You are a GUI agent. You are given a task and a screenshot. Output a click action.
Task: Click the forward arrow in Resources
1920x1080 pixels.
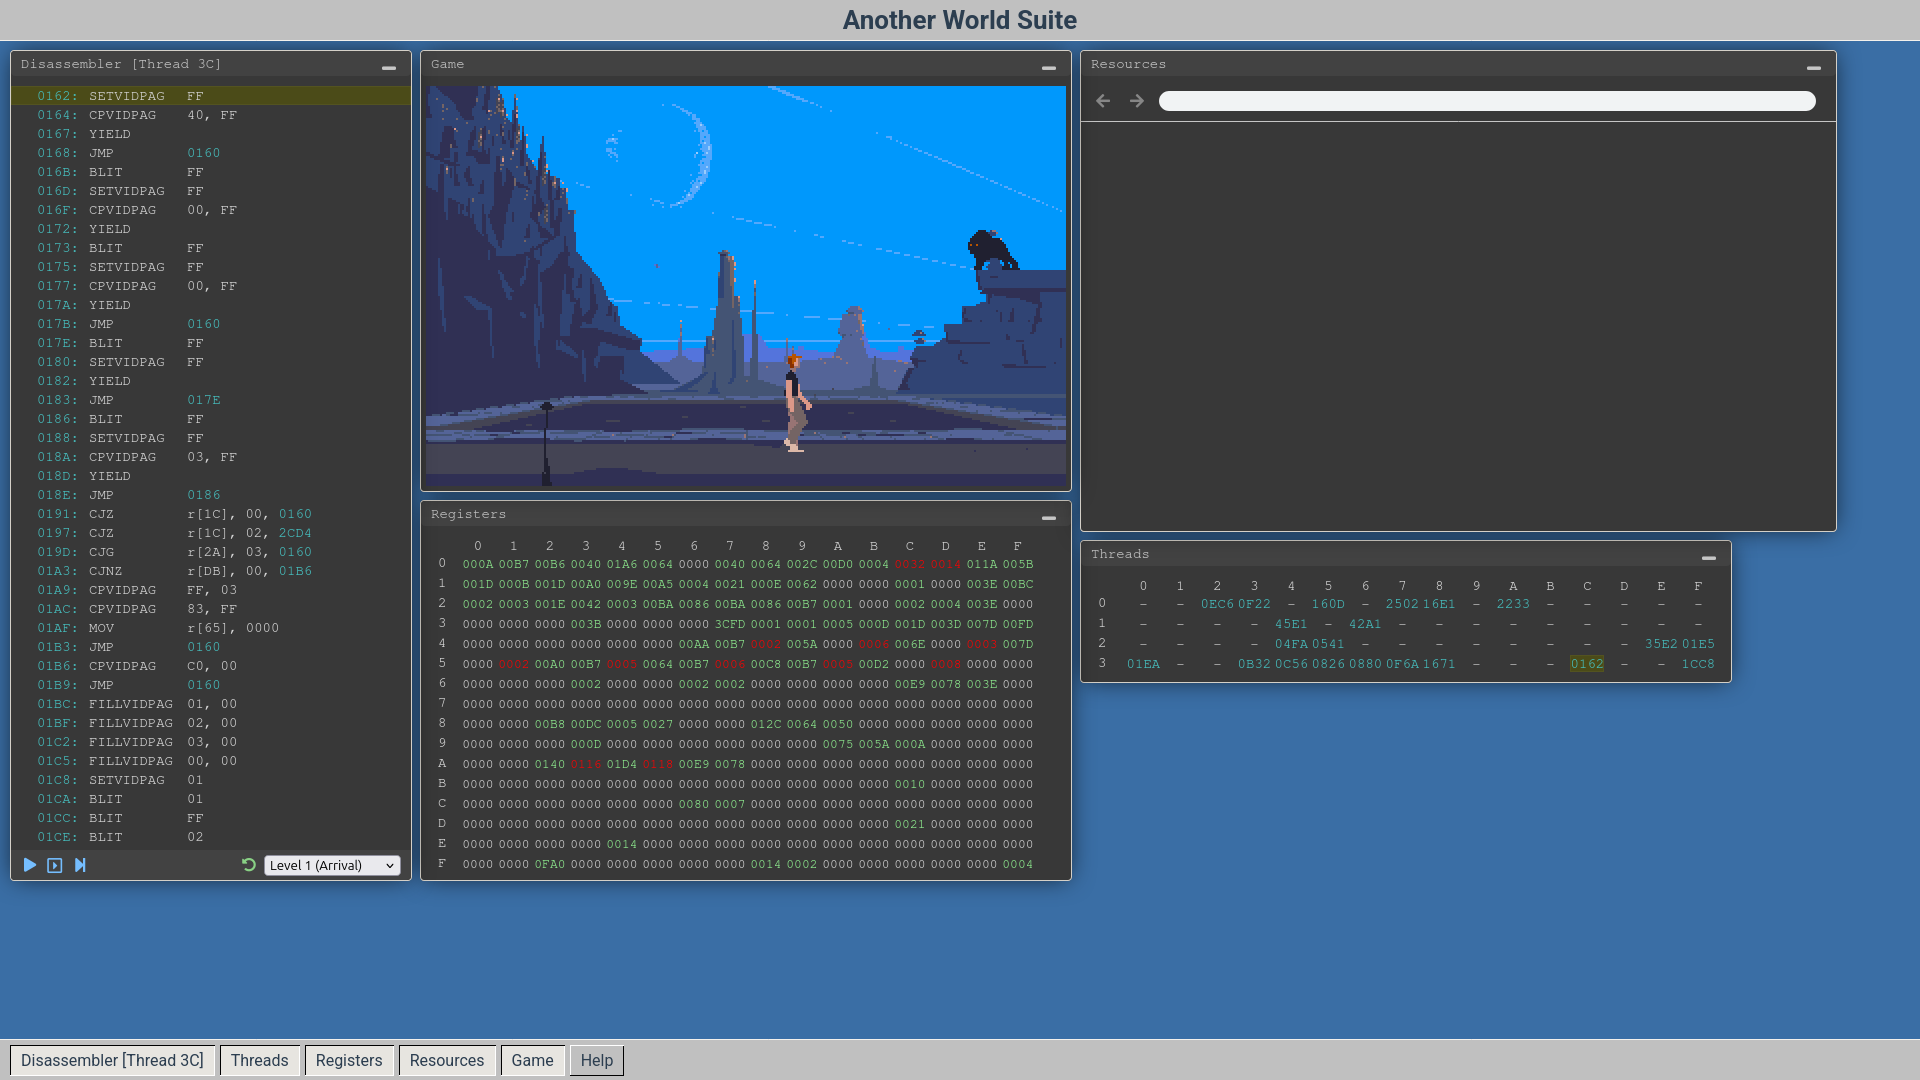[x=1137, y=101]
